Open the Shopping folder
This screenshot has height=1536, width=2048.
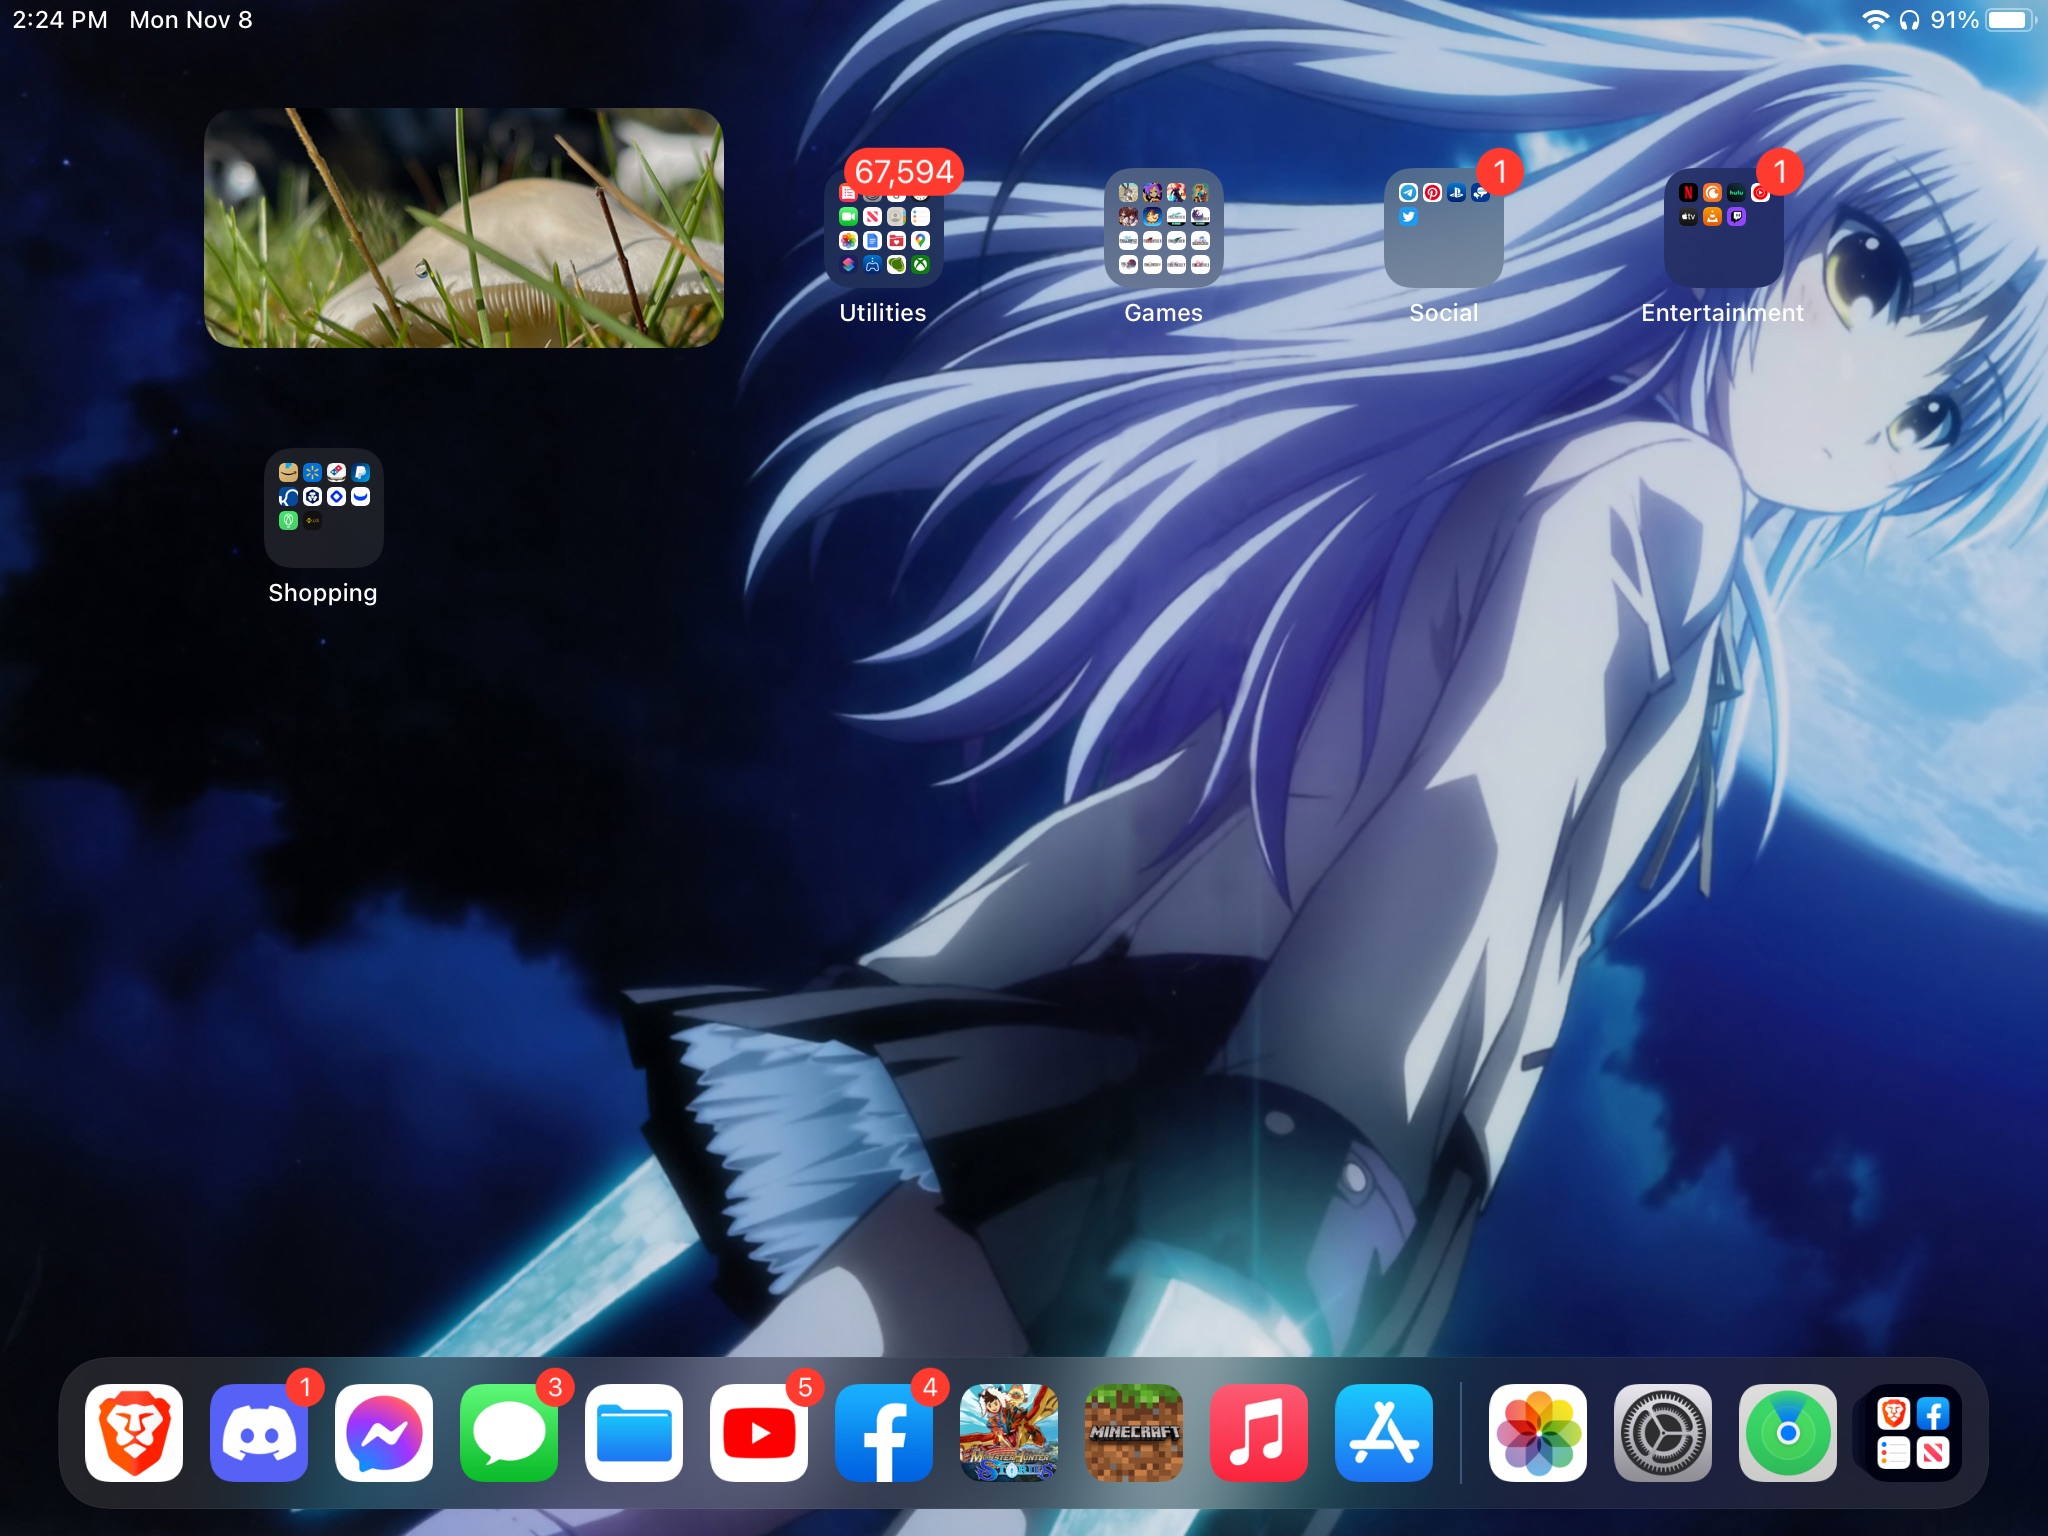click(324, 508)
